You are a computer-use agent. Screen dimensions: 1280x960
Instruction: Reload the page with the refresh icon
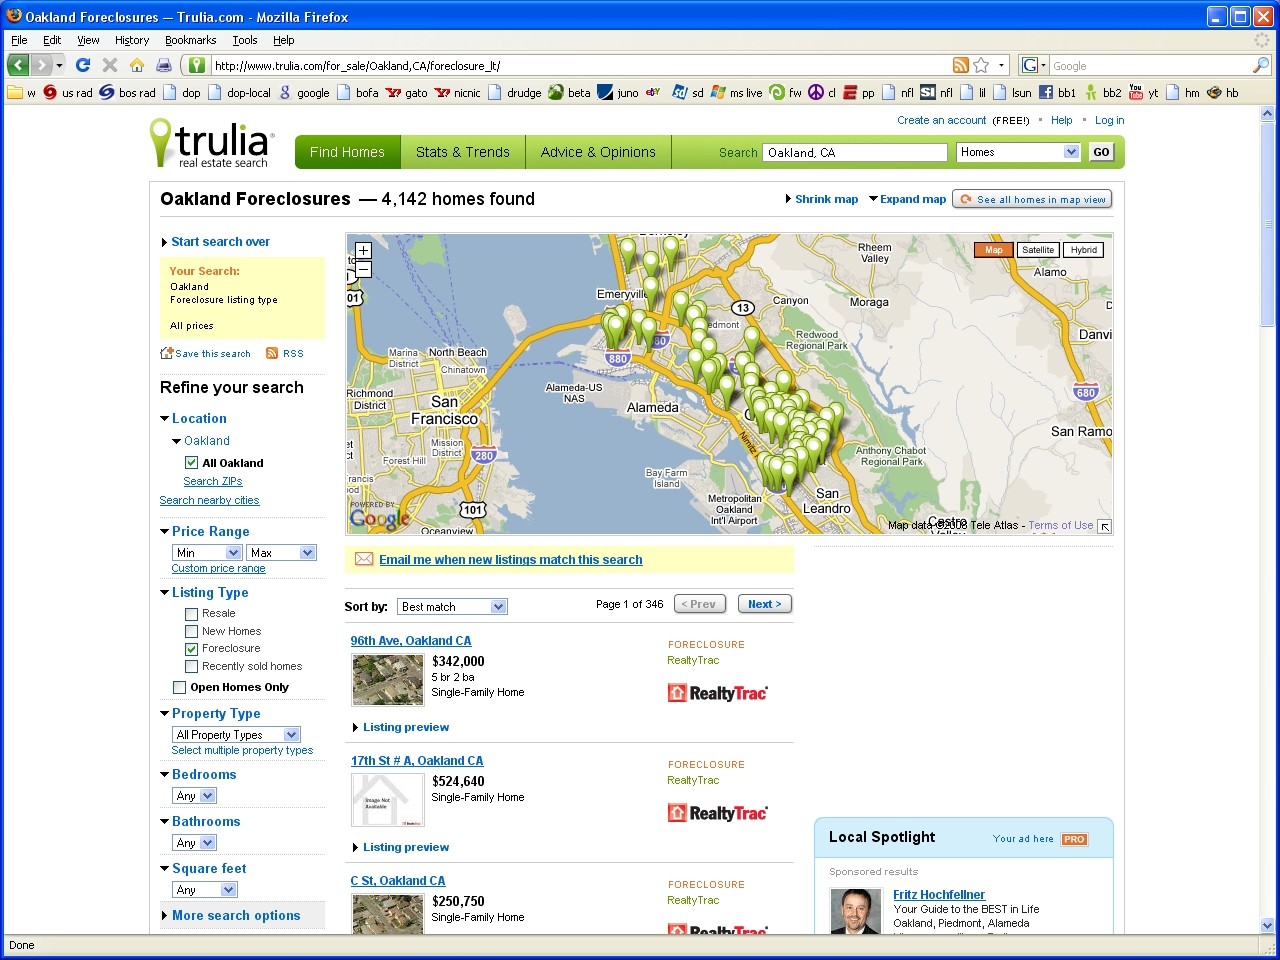(x=83, y=65)
